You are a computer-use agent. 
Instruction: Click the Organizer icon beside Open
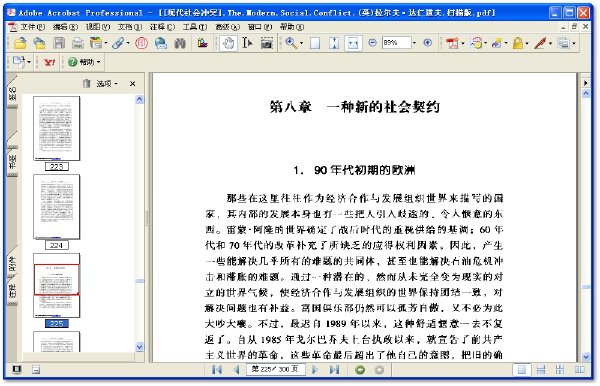click(39, 43)
